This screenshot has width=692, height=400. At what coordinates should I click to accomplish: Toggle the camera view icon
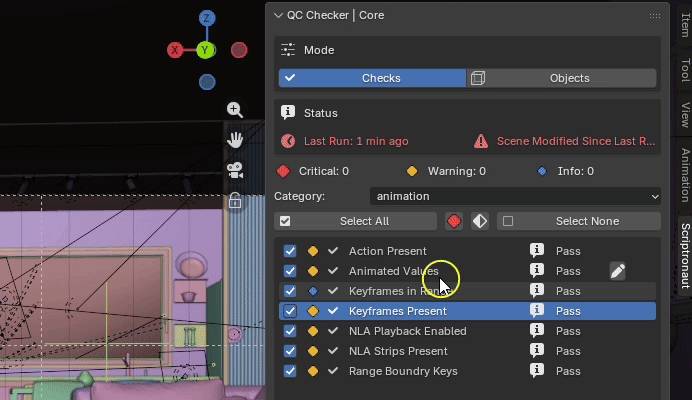235,170
